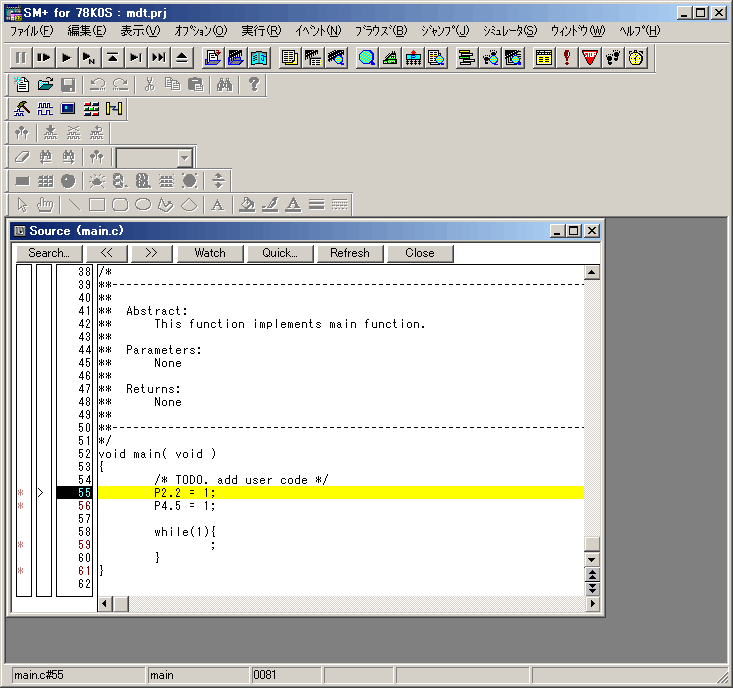Open the オプション(O) menu
The width and height of the screenshot is (733, 688).
point(201,31)
